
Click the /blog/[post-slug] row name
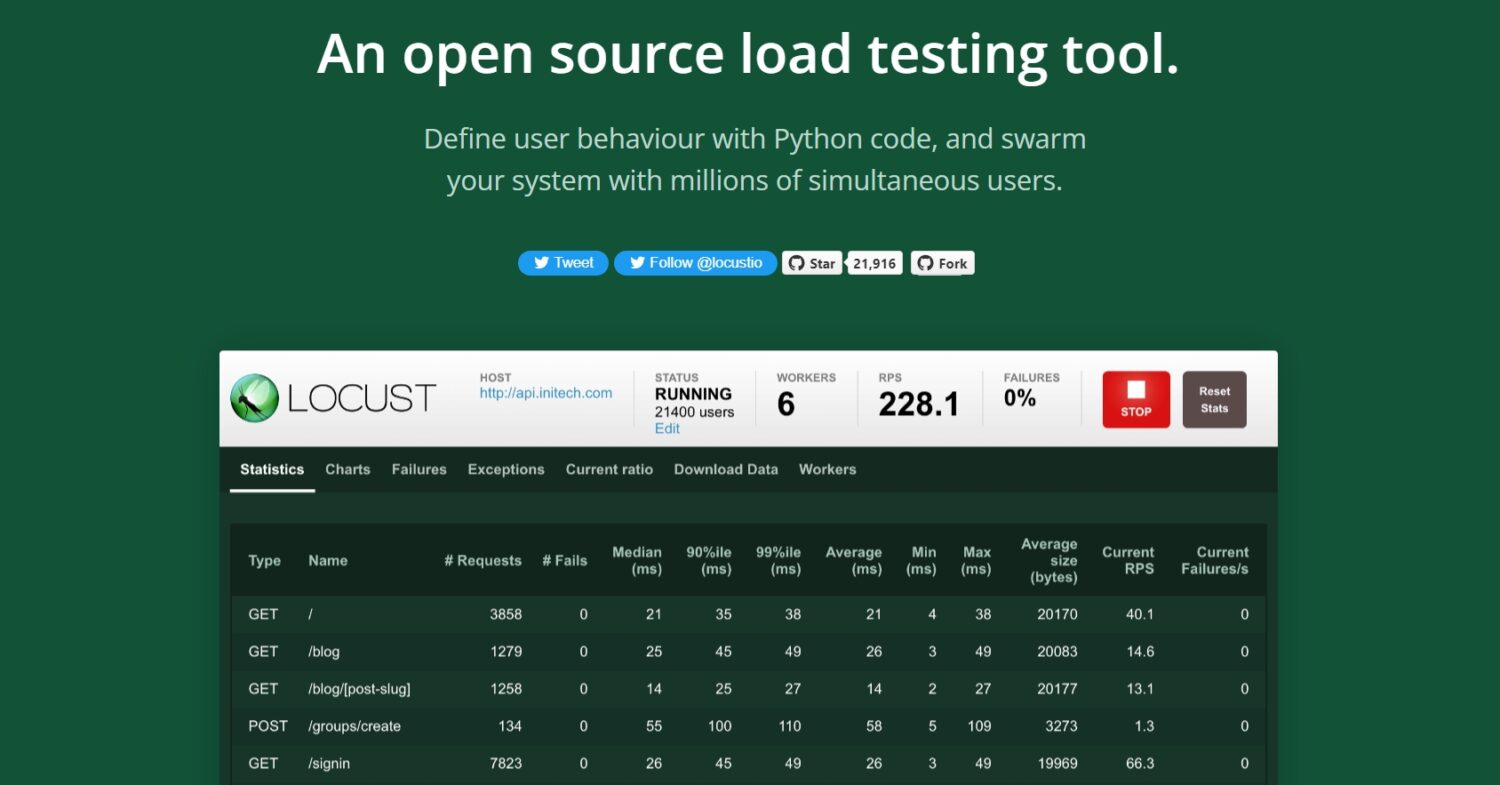(x=359, y=688)
